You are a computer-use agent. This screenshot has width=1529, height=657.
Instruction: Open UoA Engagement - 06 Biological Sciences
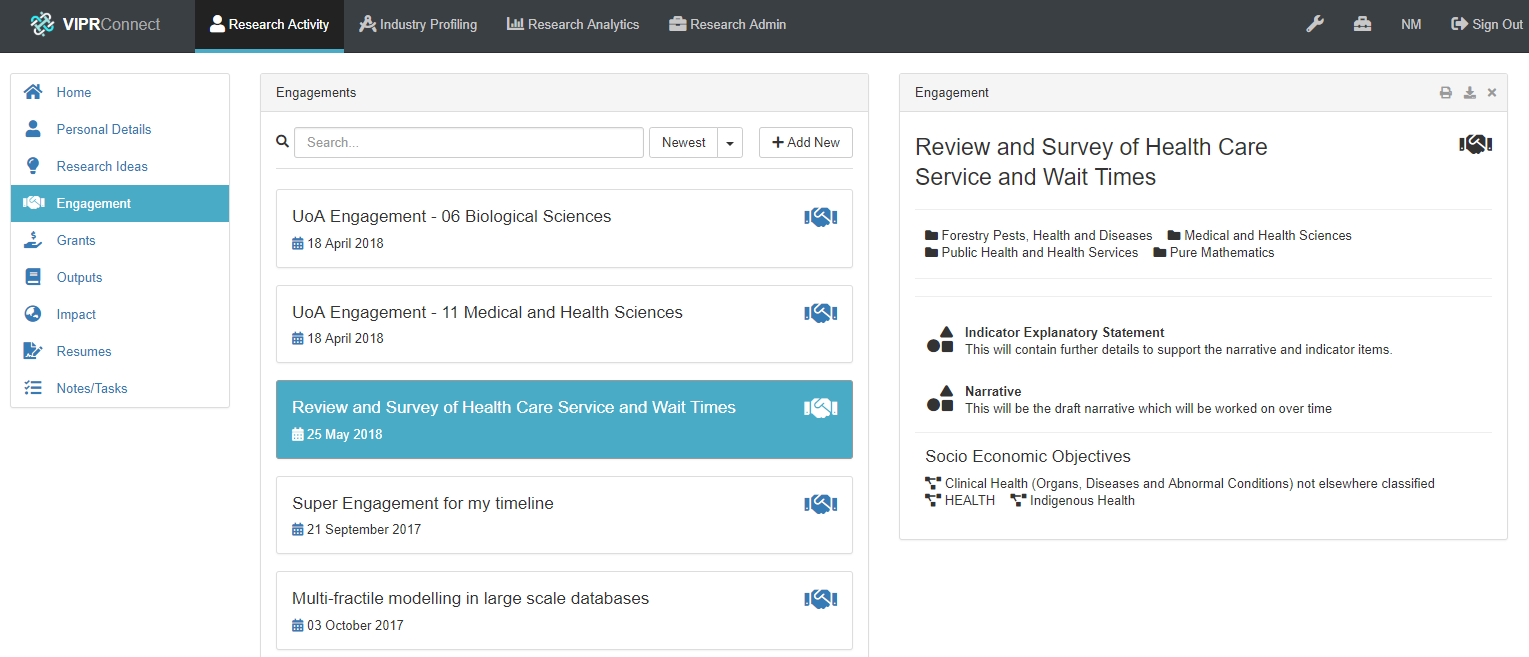(x=564, y=228)
